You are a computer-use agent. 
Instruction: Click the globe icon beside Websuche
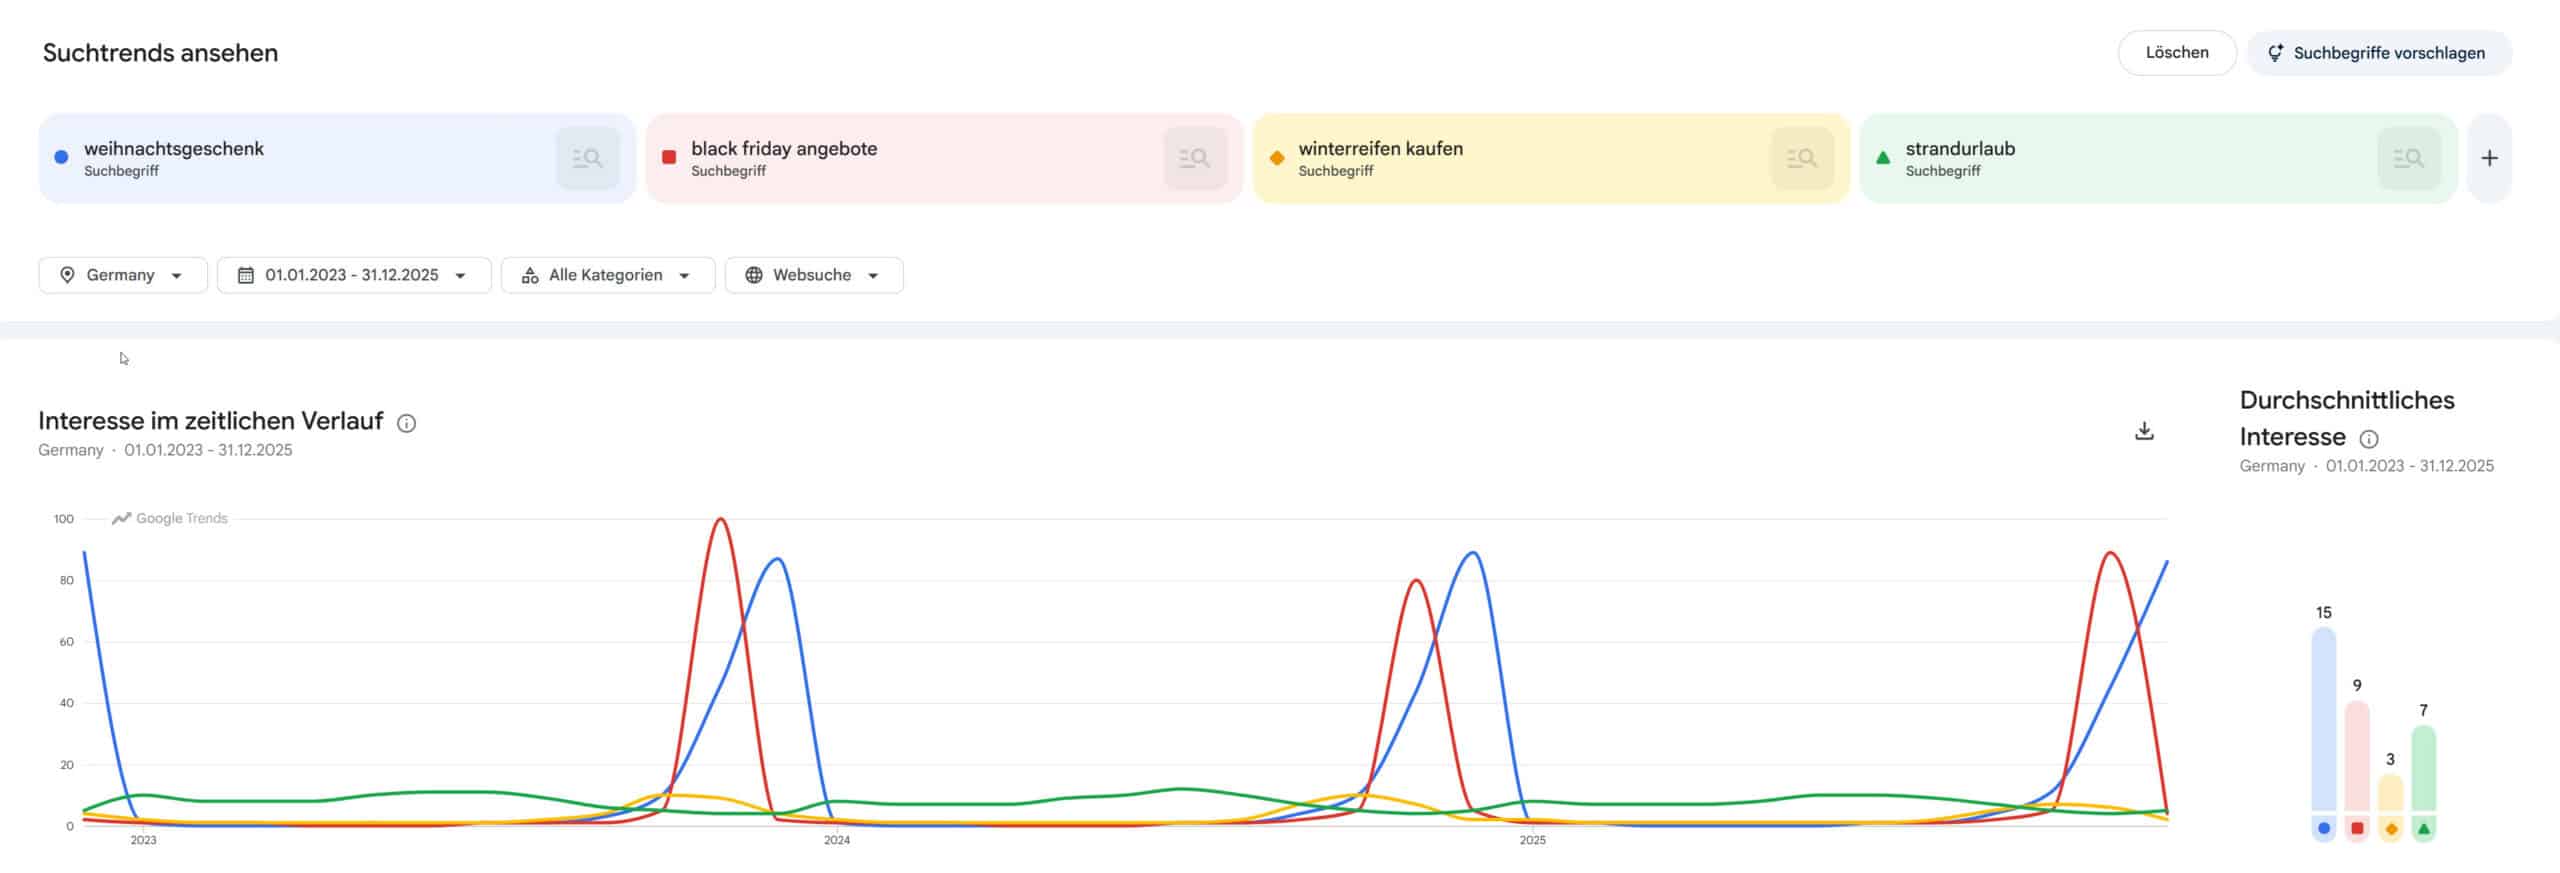754,275
